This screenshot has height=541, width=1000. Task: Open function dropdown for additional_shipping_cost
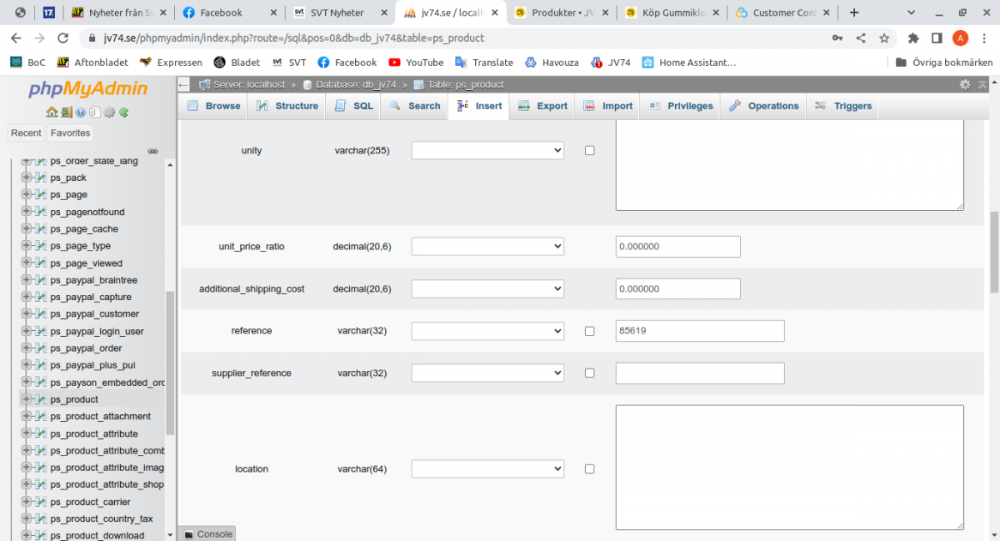click(488, 289)
